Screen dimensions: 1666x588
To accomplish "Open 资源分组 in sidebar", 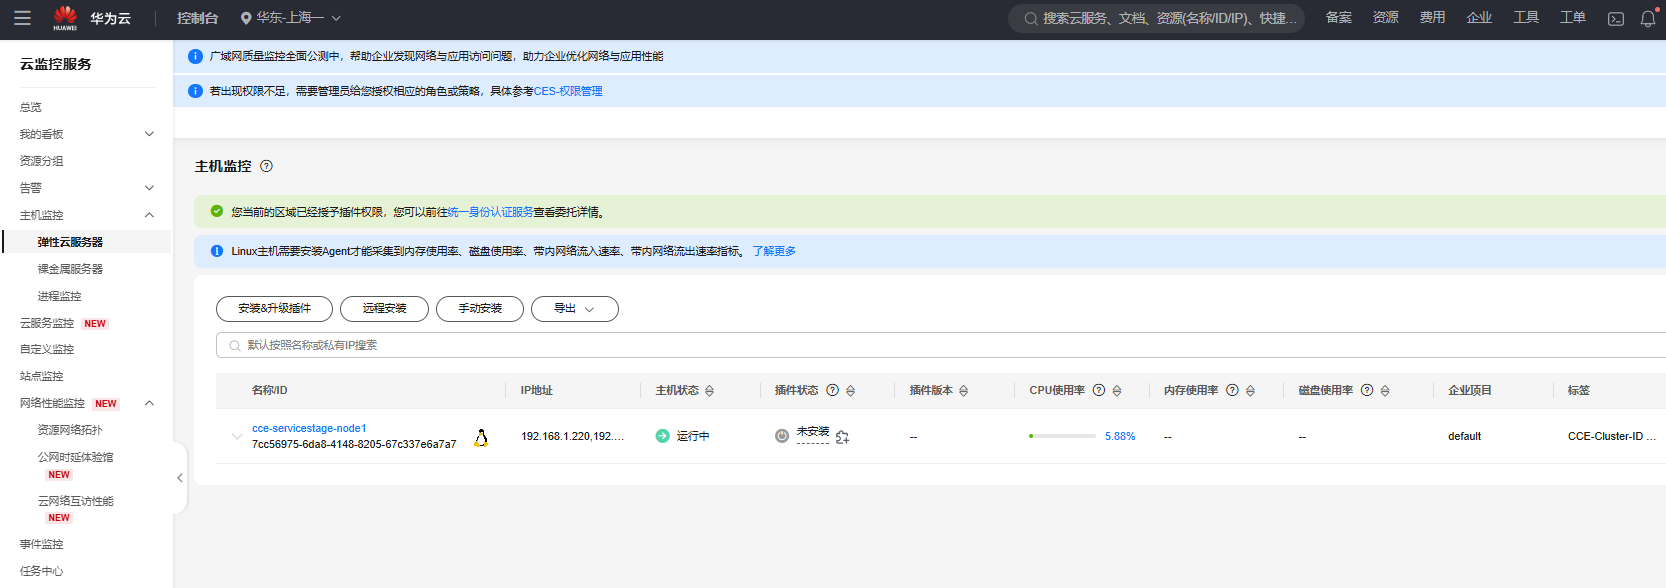I will coord(42,161).
